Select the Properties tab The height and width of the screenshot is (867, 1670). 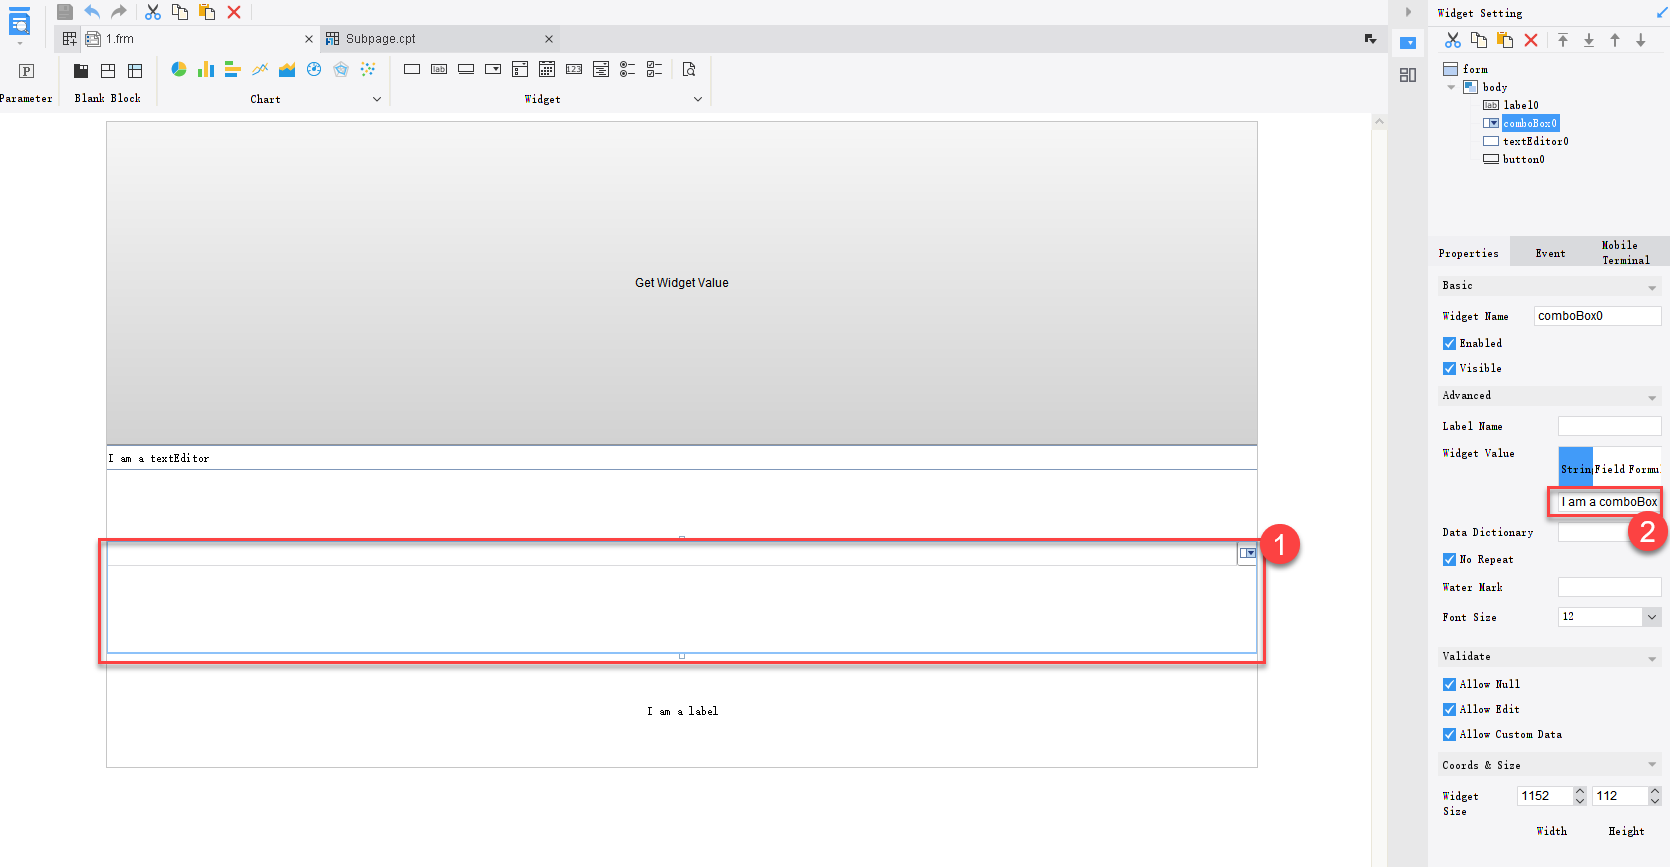click(1468, 253)
